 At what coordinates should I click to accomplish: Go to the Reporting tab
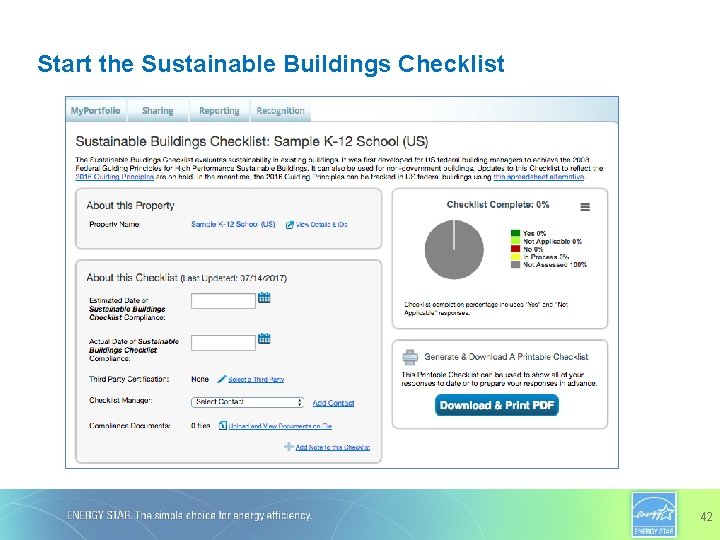pos(219,111)
